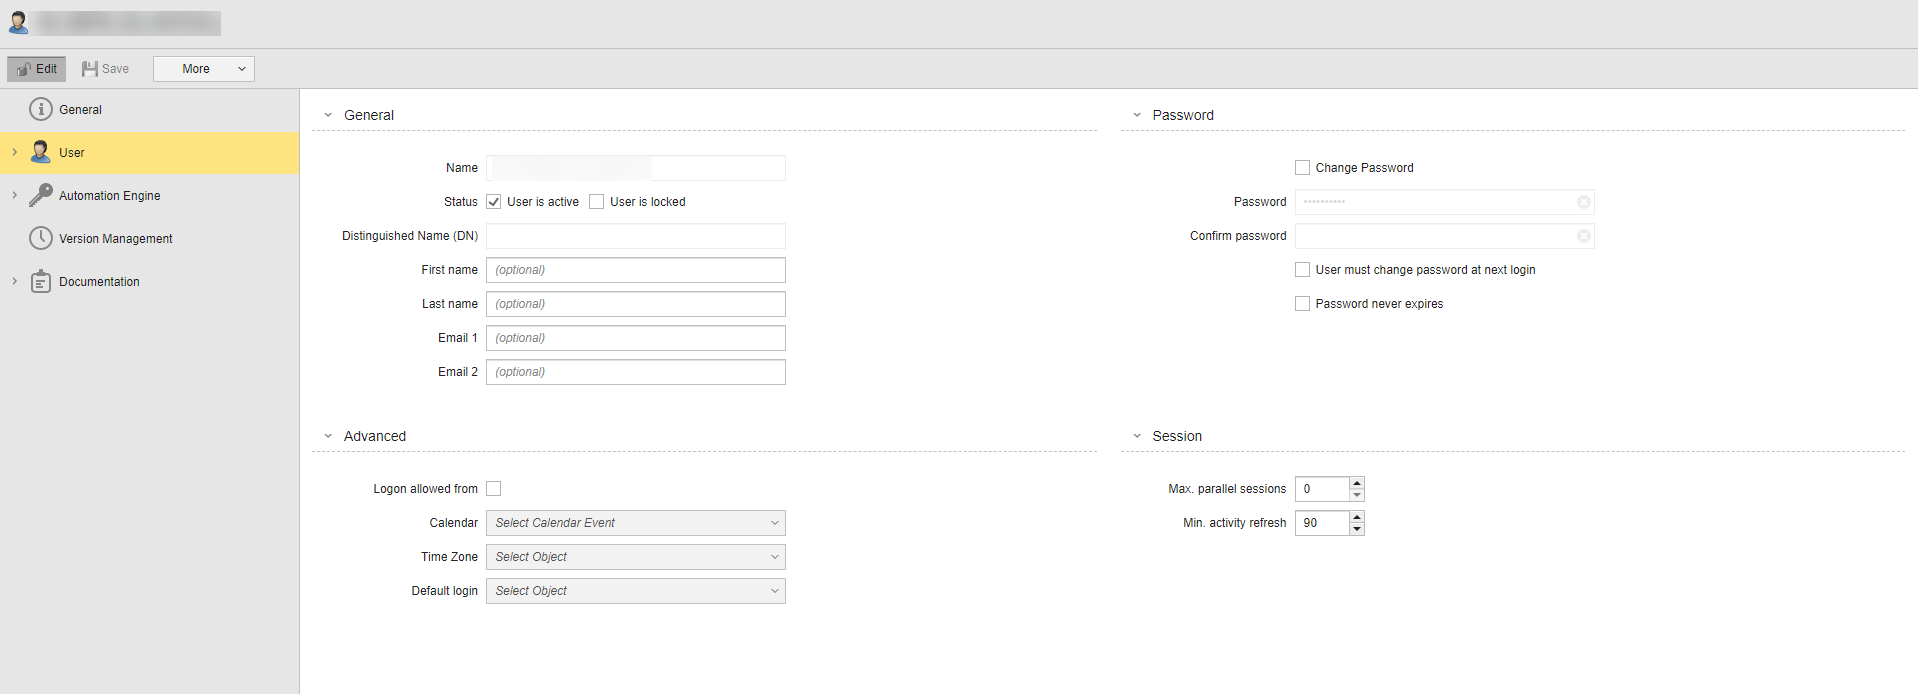Open the Default login Select Object dropdown
The width and height of the screenshot is (1918, 694).
[x=636, y=591]
